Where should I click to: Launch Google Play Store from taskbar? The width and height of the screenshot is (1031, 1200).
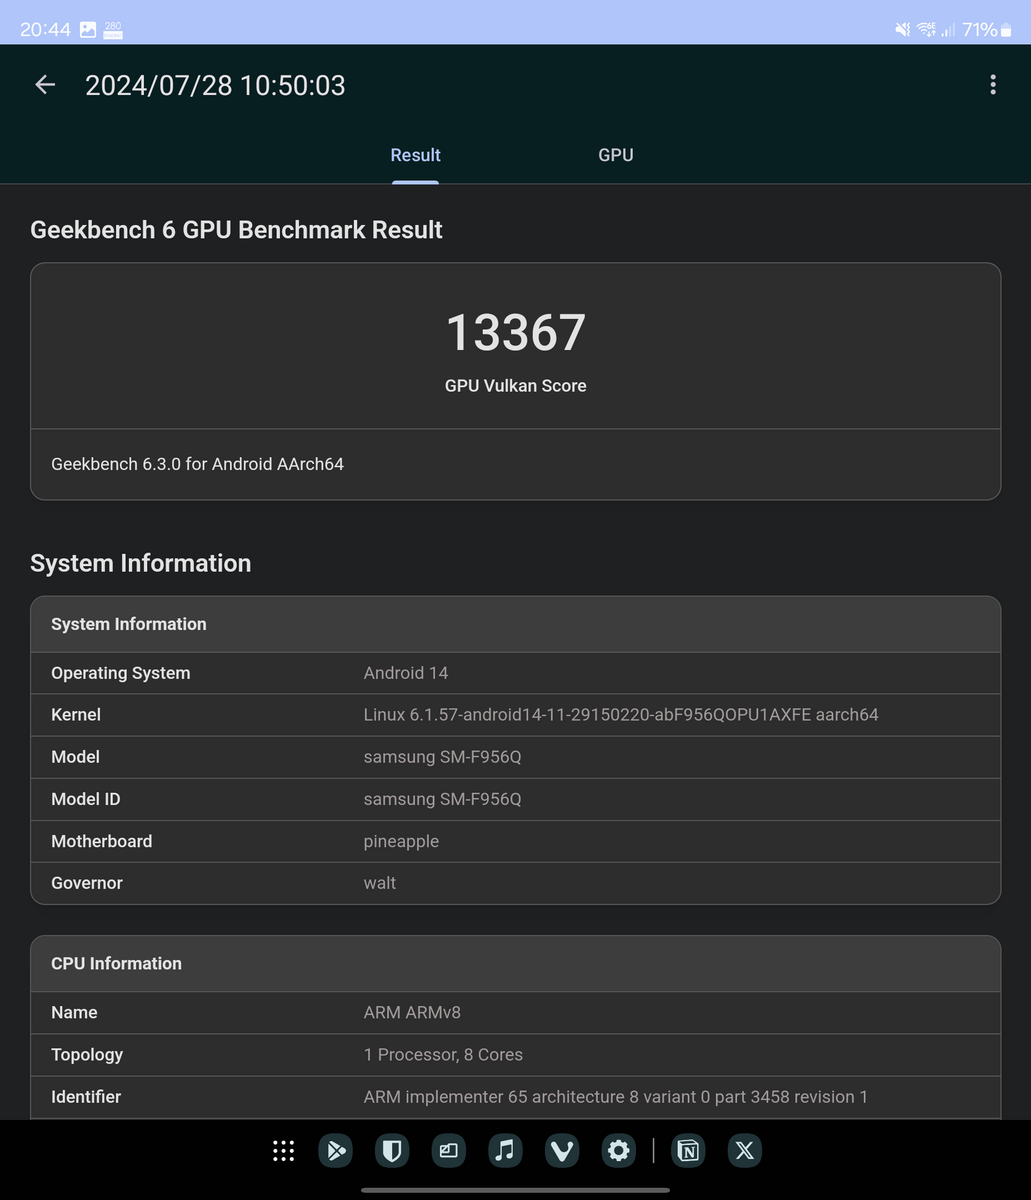coord(336,1151)
